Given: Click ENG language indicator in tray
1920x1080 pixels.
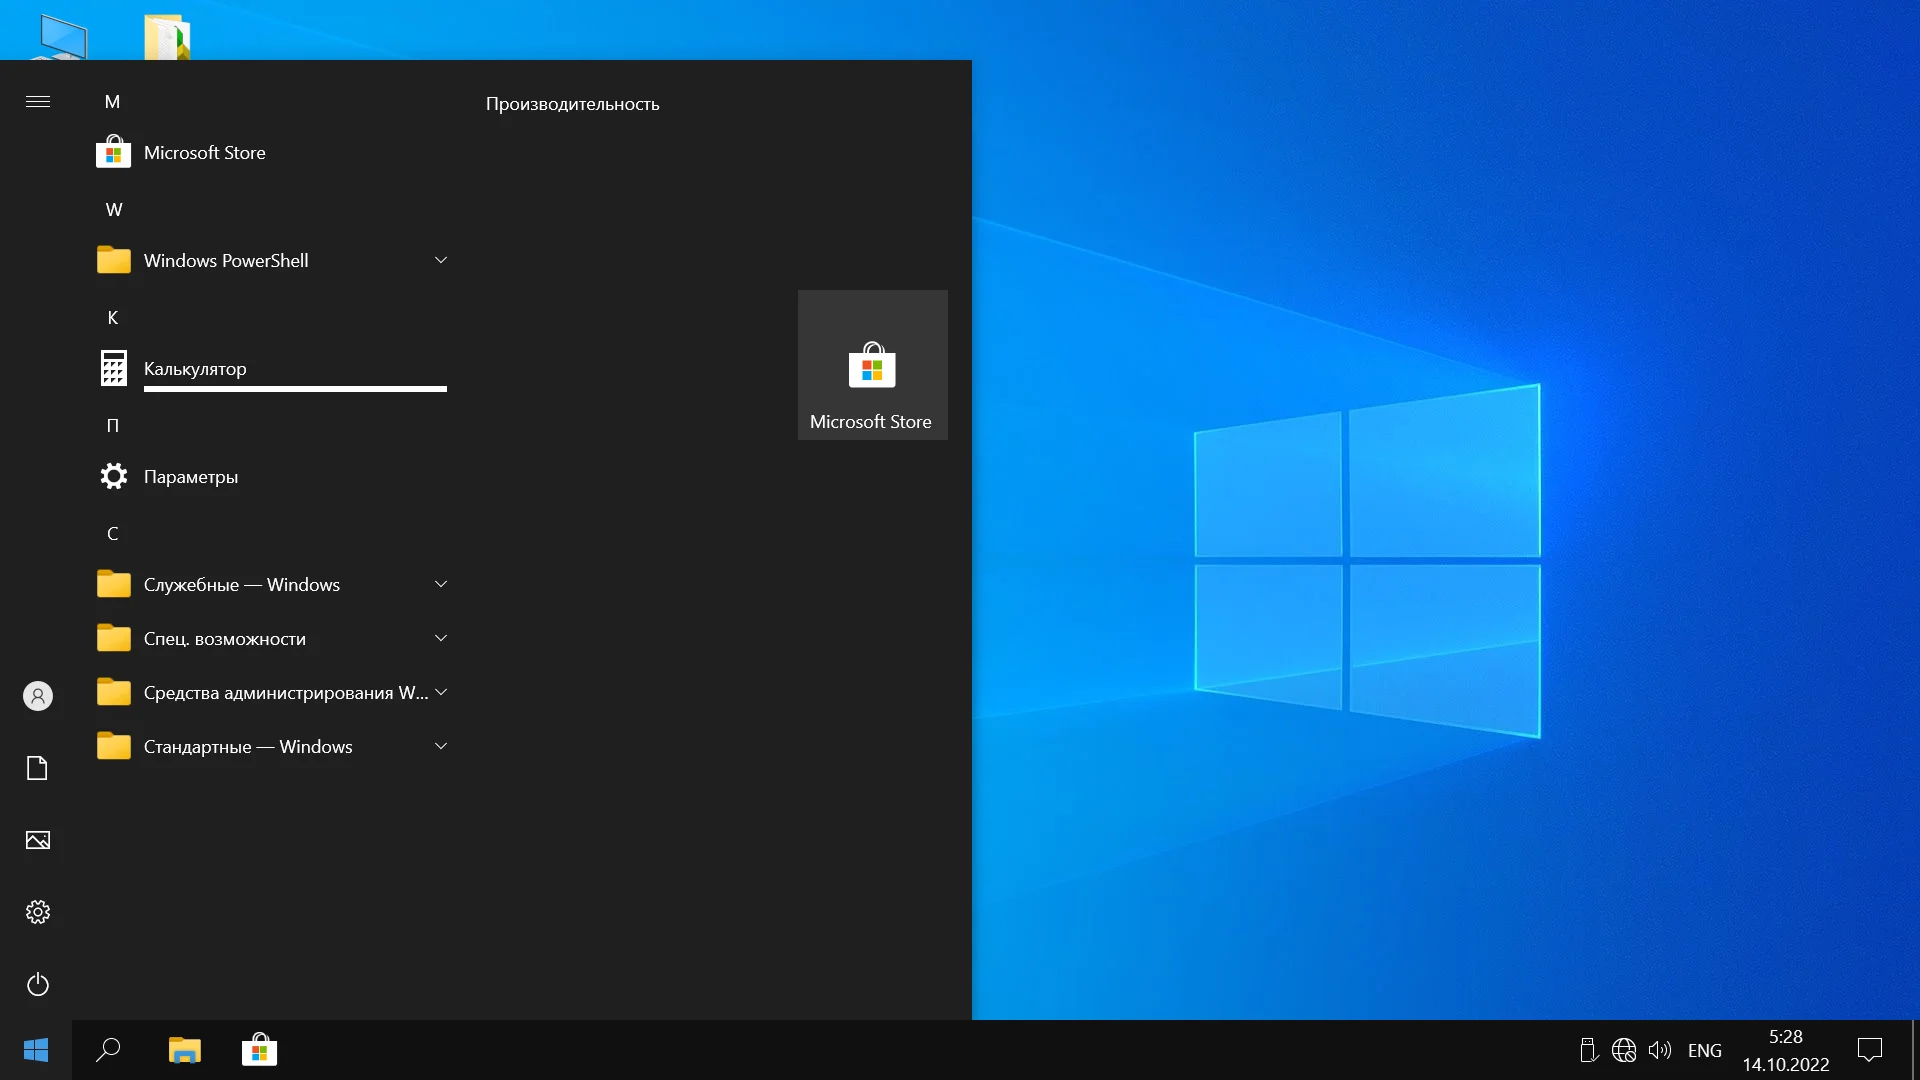Looking at the screenshot, I should tap(1704, 1050).
